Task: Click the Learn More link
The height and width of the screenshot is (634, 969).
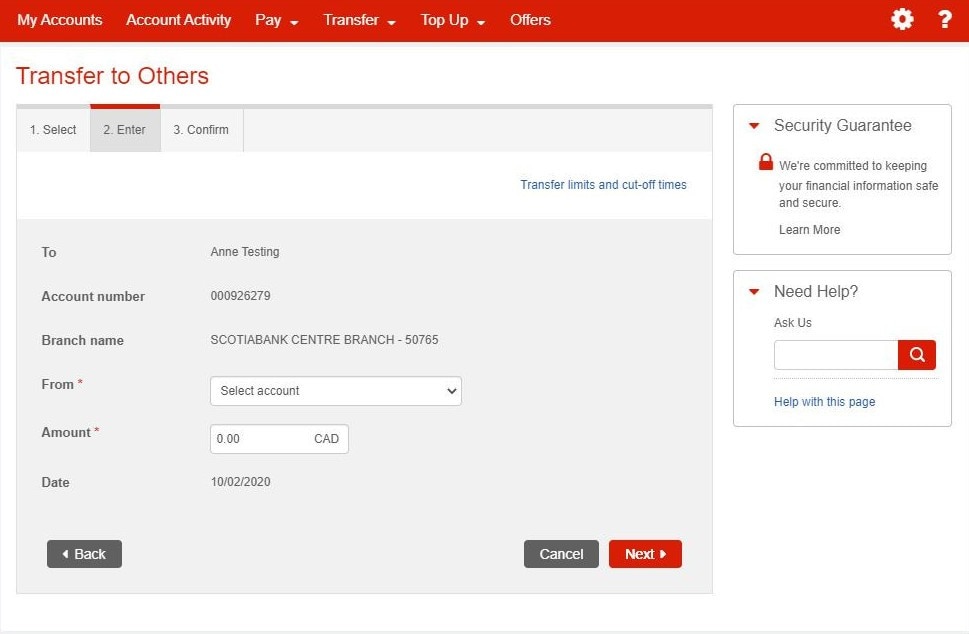Action: coord(809,229)
